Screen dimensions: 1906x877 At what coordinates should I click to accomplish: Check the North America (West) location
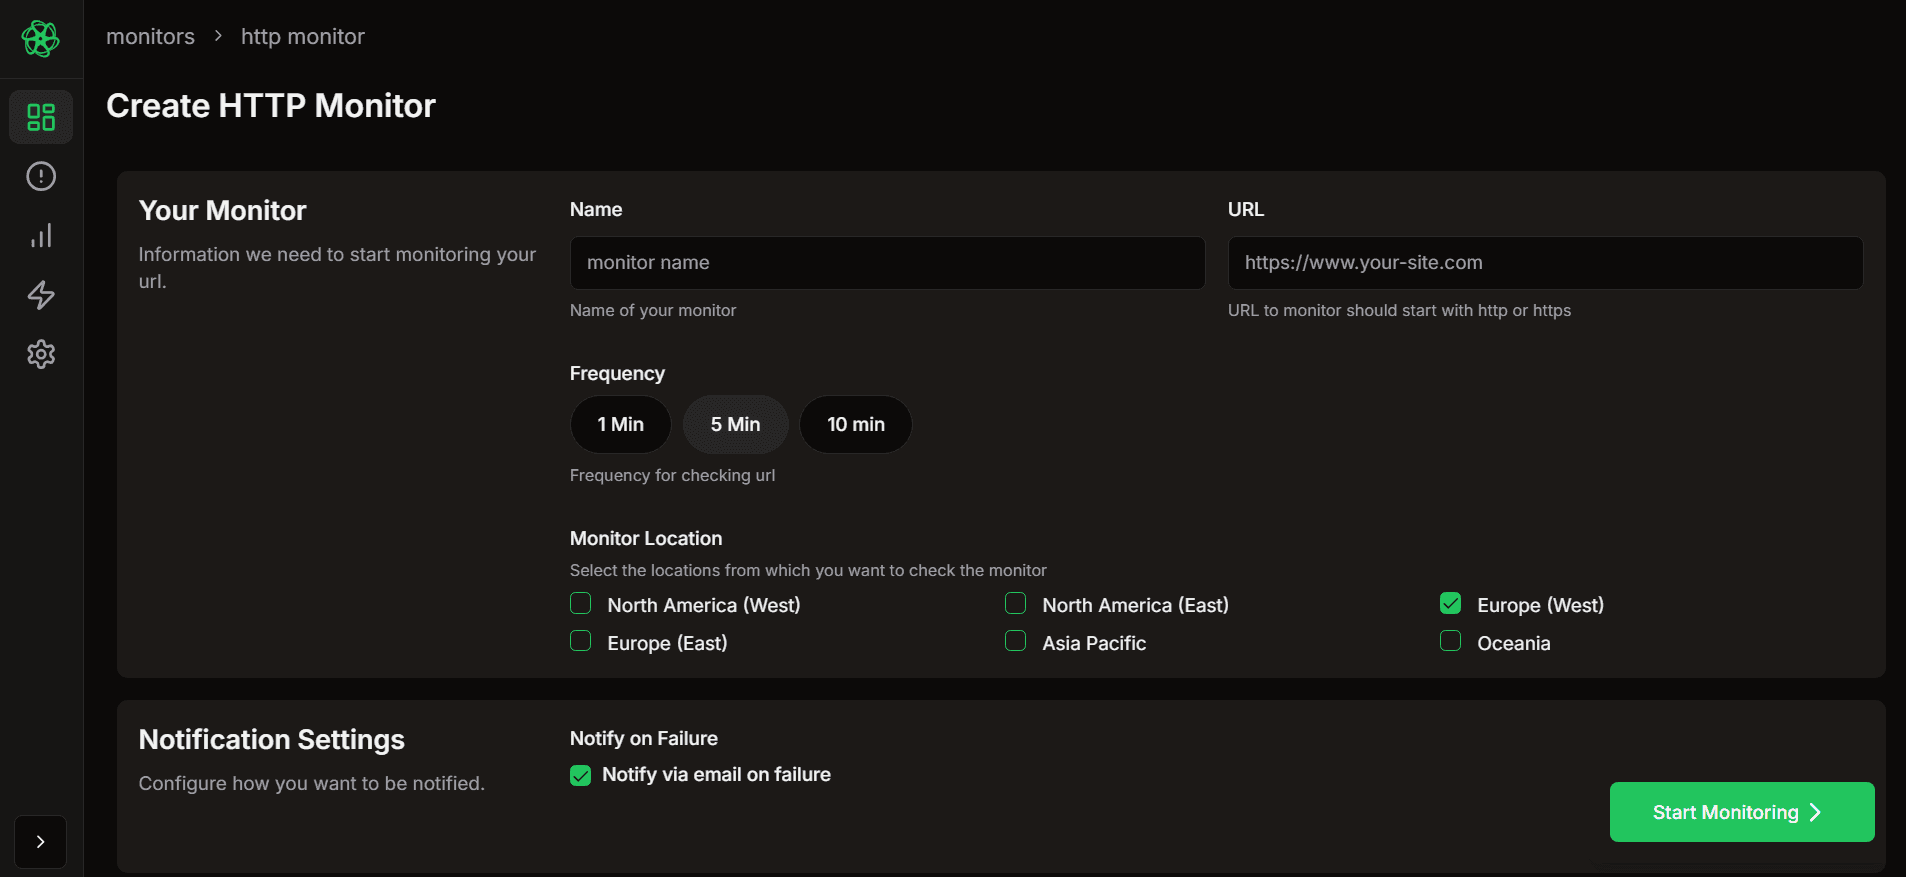(x=581, y=604)
